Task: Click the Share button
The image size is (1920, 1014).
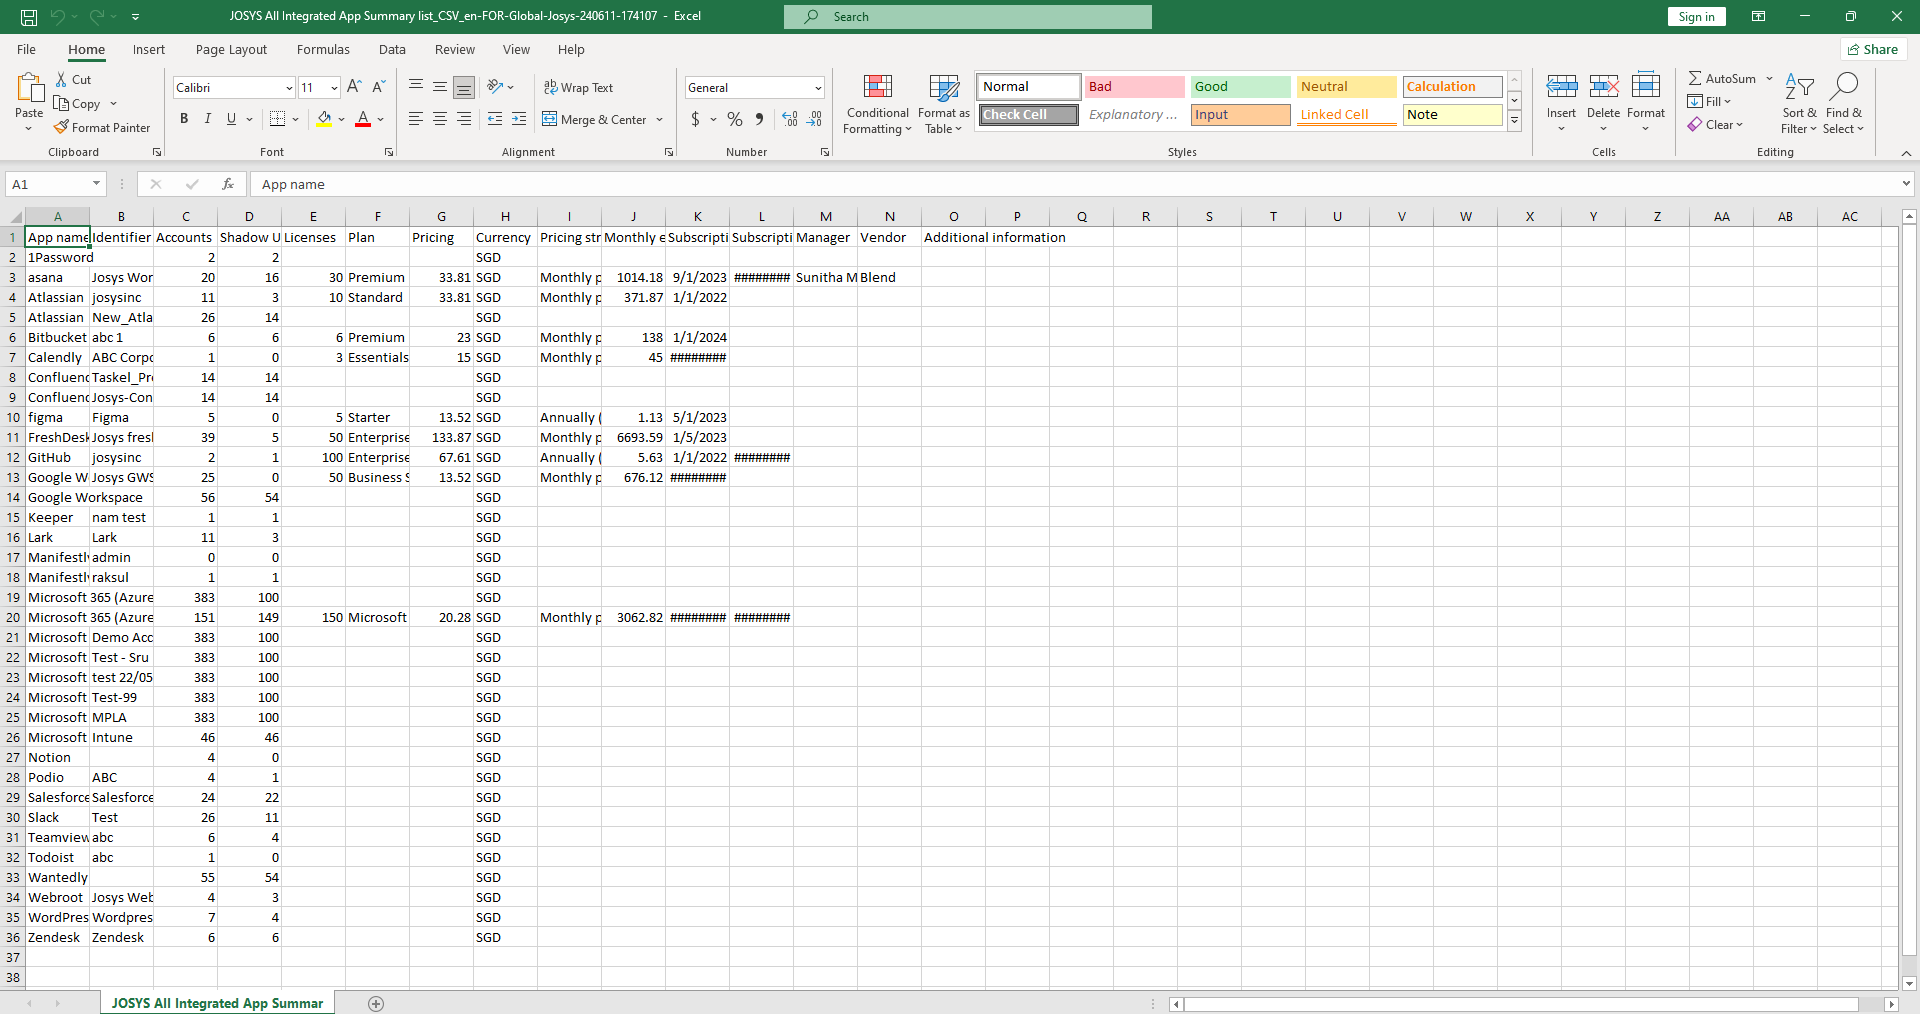Action: pyautogui.click(x=1873, y=50)
